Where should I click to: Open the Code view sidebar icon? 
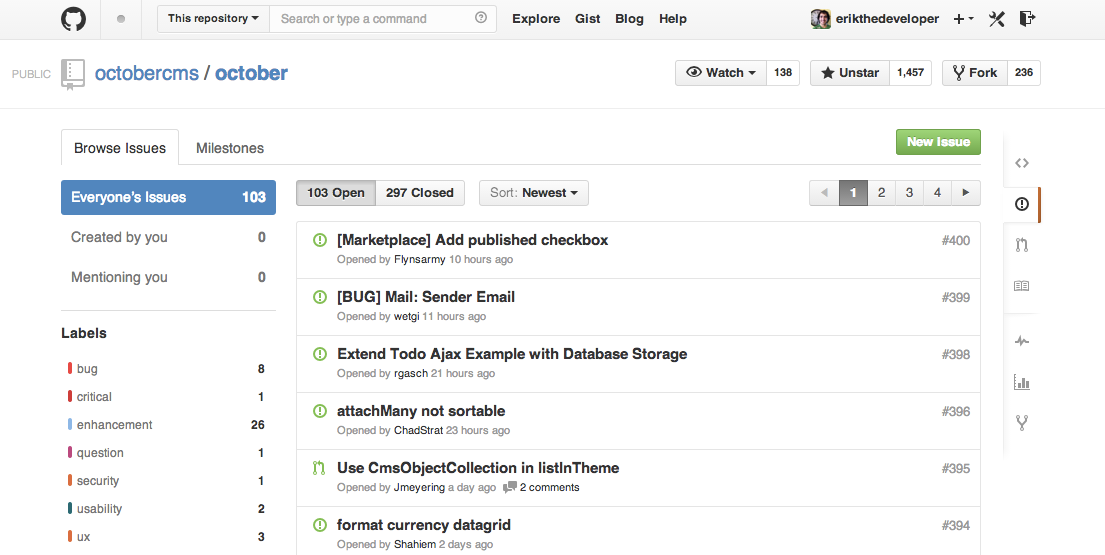pyautogui.click(x=1021, y=163)
